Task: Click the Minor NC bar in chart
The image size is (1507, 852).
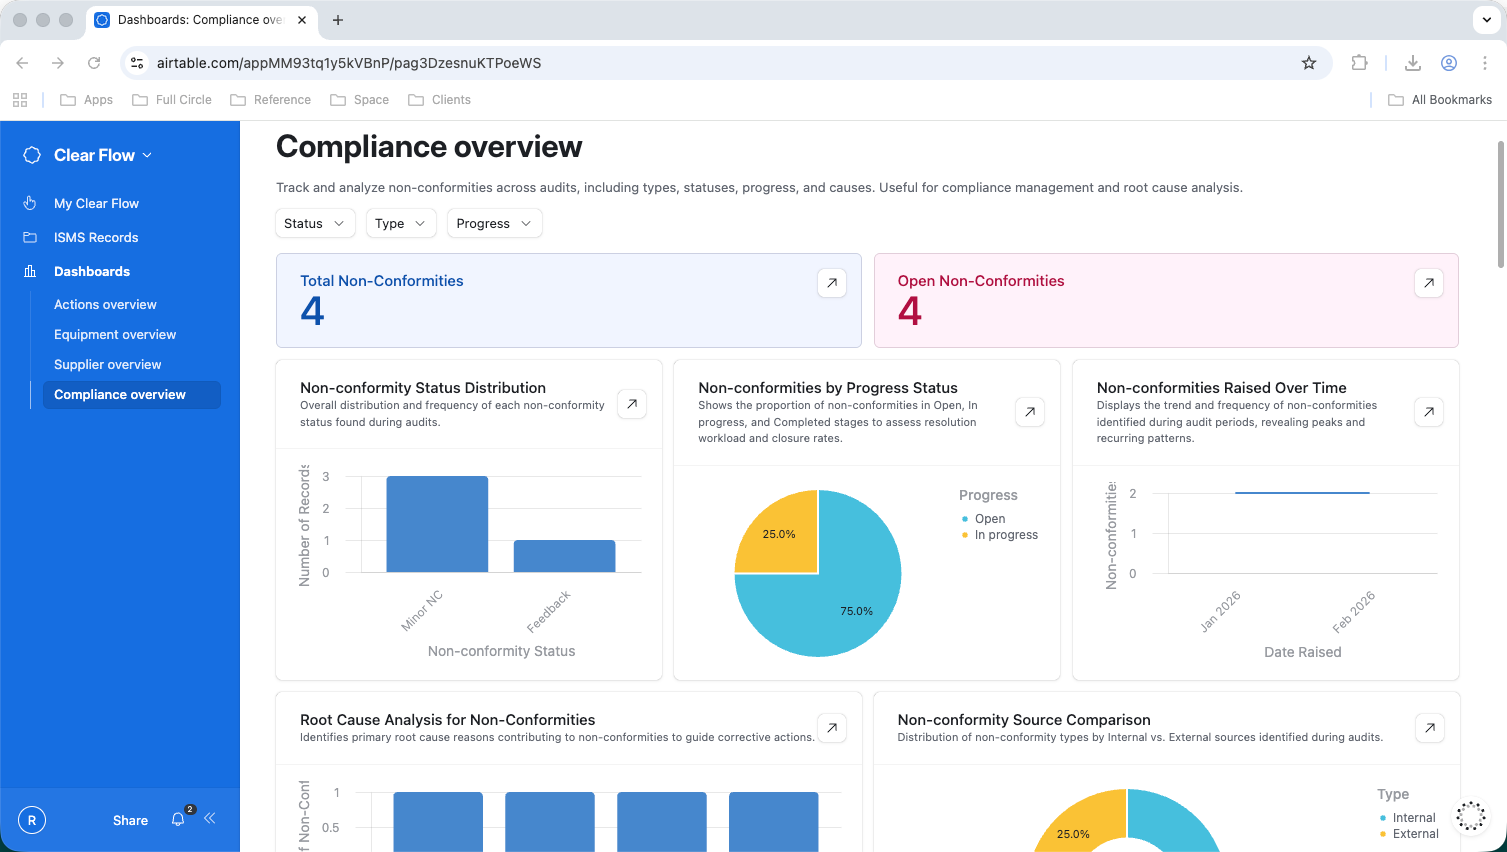Action: [x=437, y=524]
